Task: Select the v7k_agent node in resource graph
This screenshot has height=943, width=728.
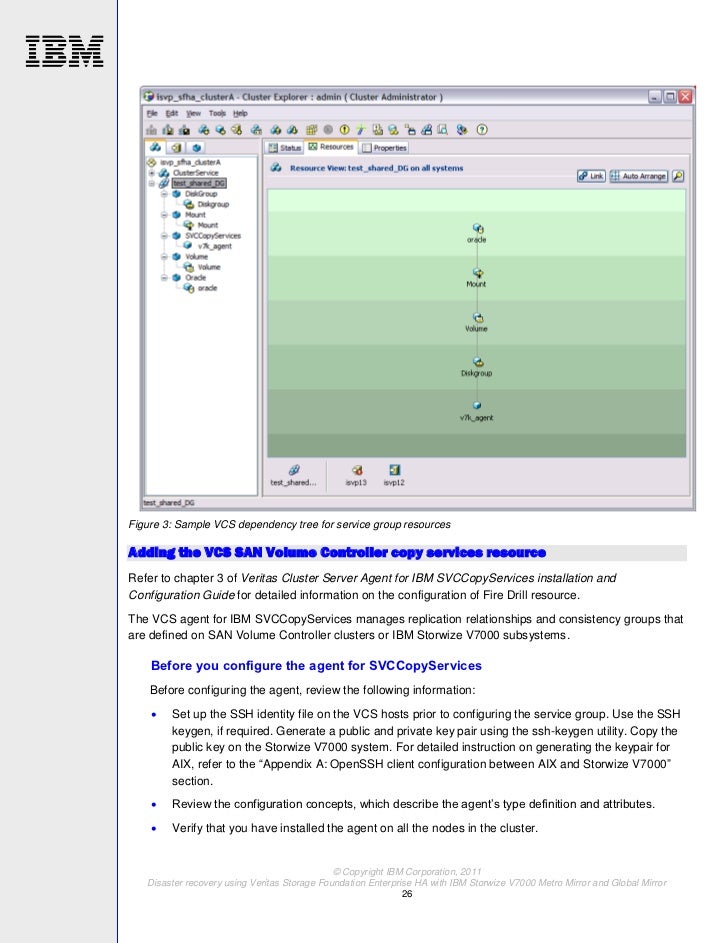Action: [477, 411]
